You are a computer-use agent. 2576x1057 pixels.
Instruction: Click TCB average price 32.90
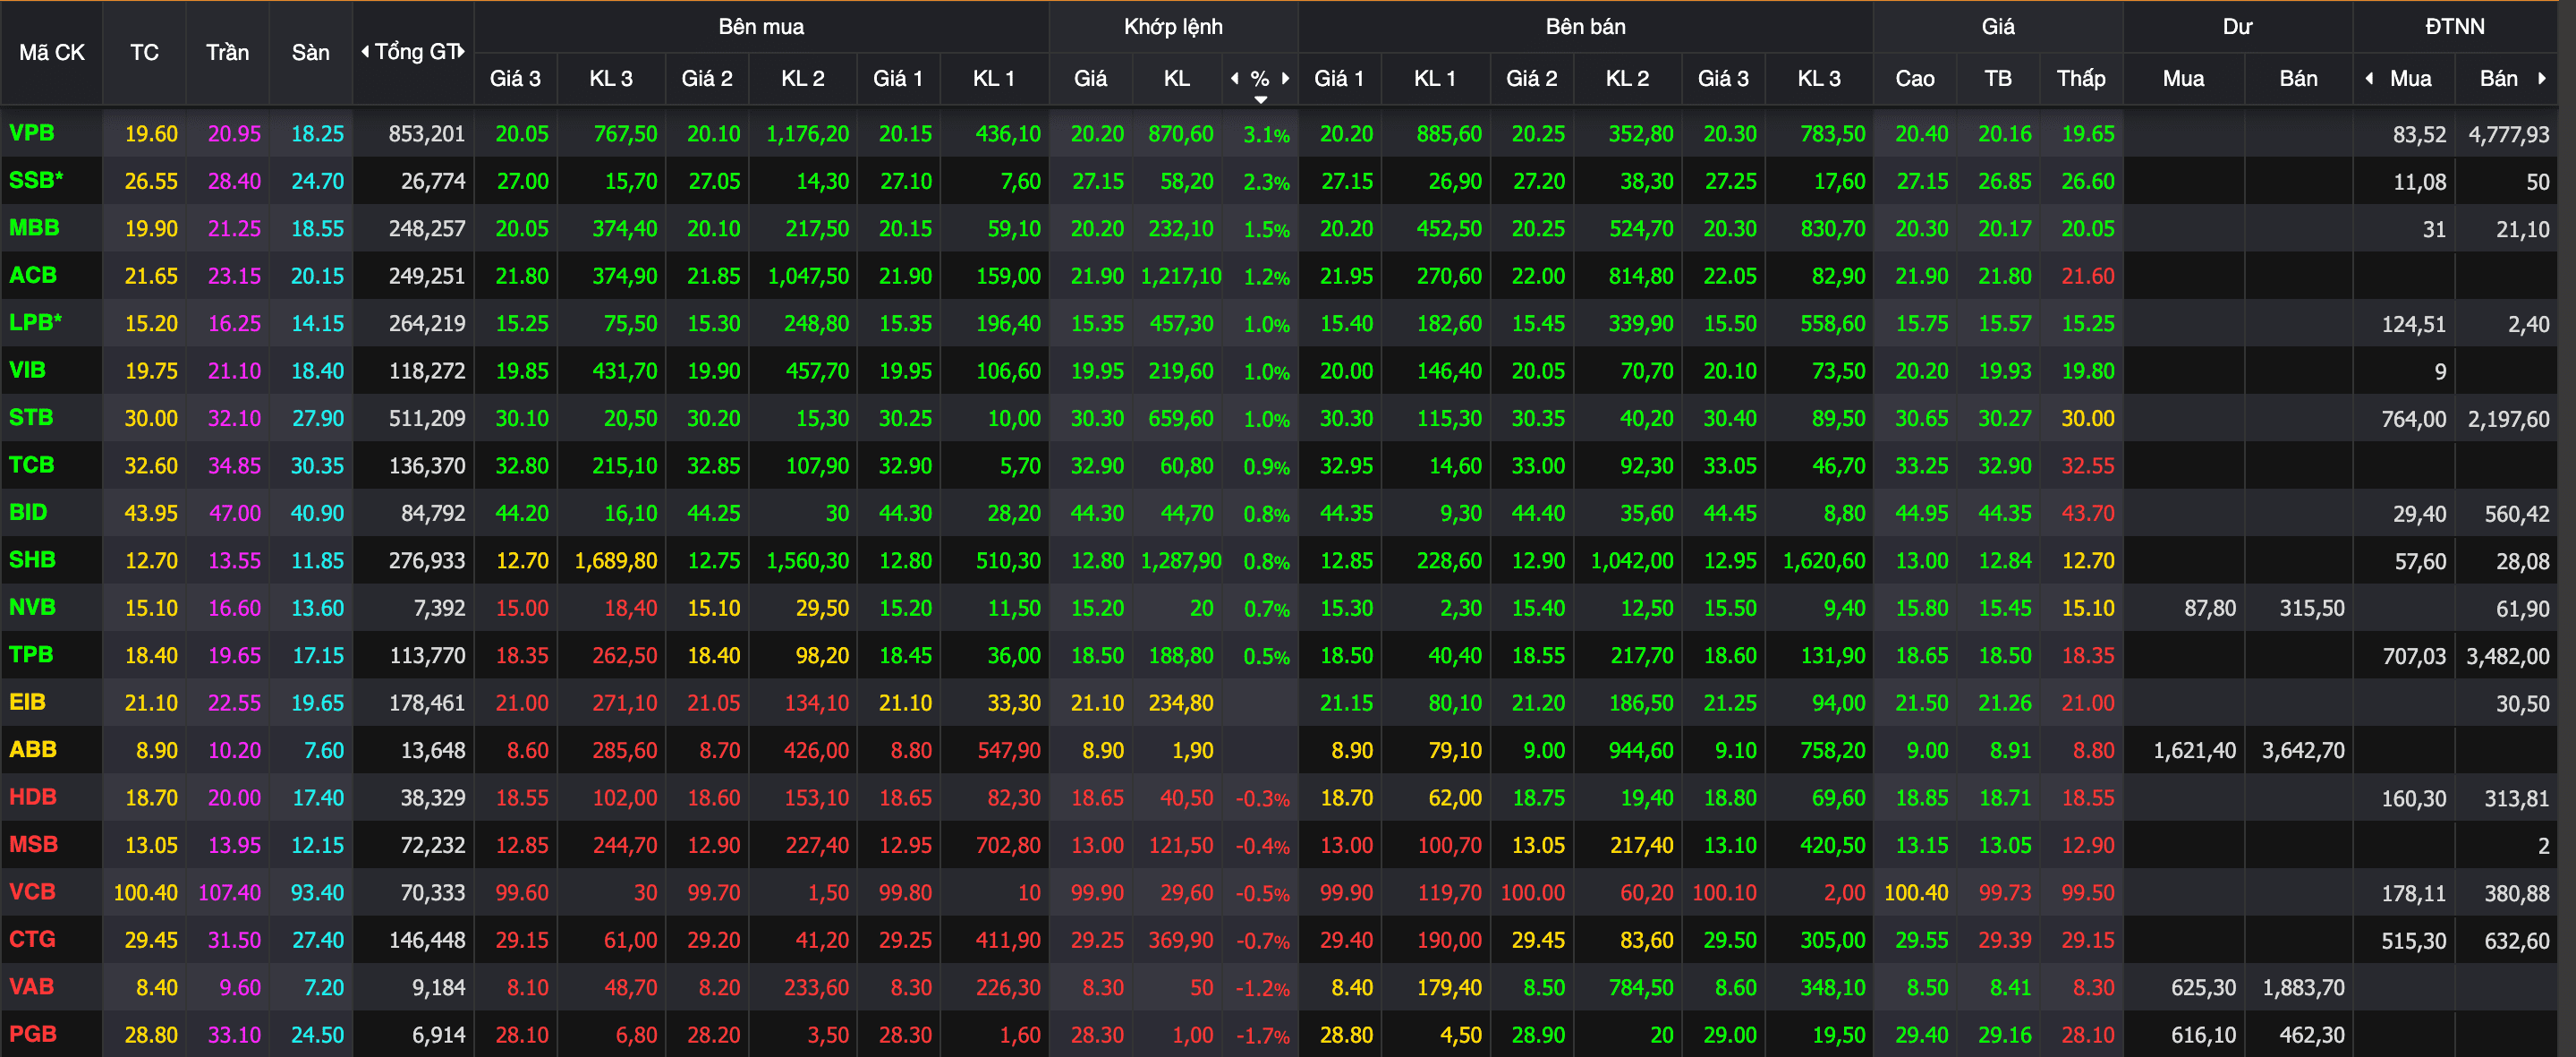pyautogui.click(x=2004, y=466)
